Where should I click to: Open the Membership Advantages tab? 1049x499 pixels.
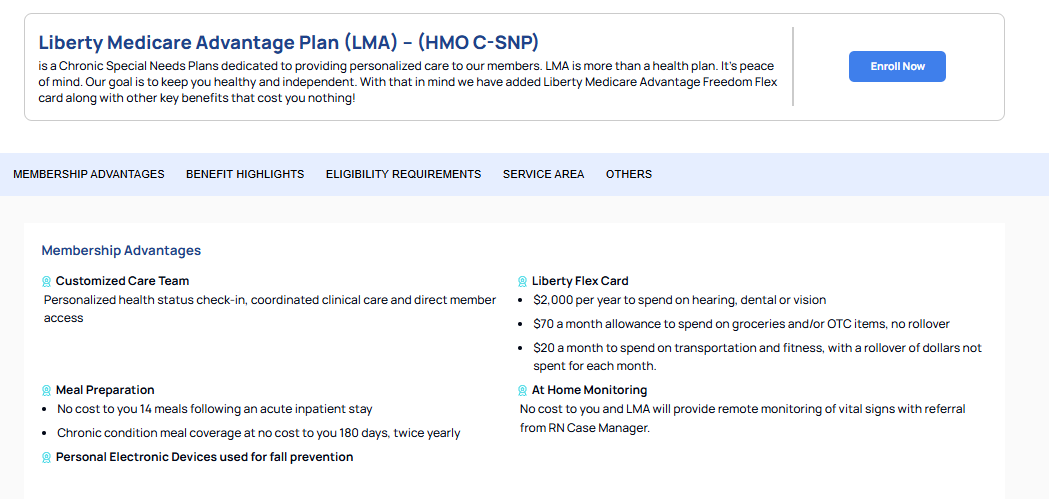89,174
